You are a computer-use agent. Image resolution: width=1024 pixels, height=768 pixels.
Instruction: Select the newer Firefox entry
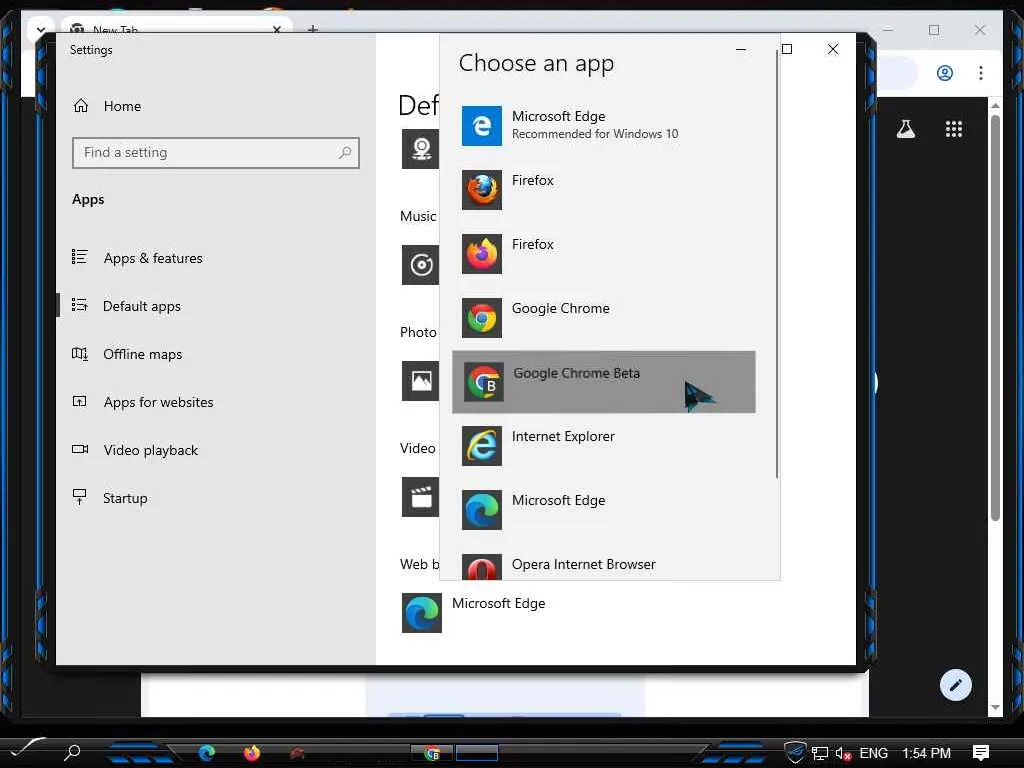(603, 253)
